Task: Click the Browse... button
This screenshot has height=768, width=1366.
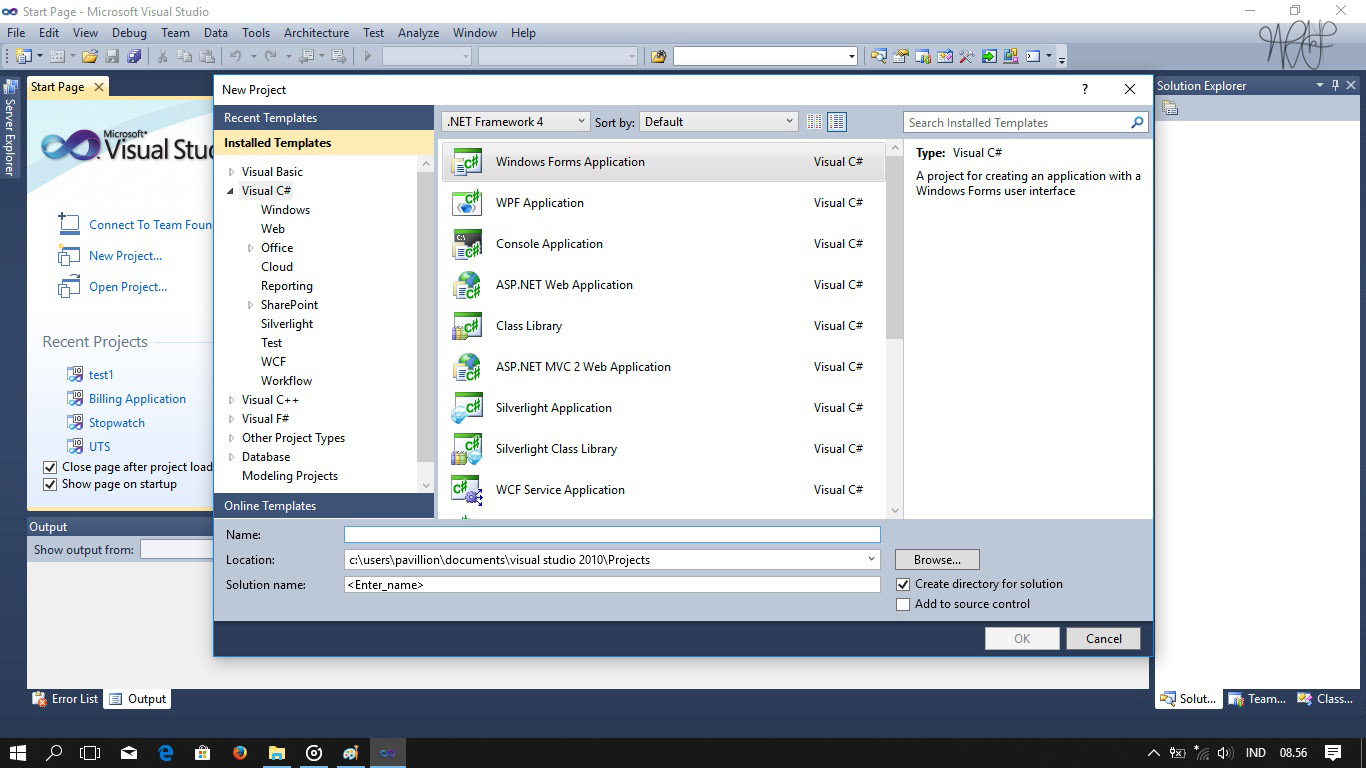Action: (x=937, y=560)
